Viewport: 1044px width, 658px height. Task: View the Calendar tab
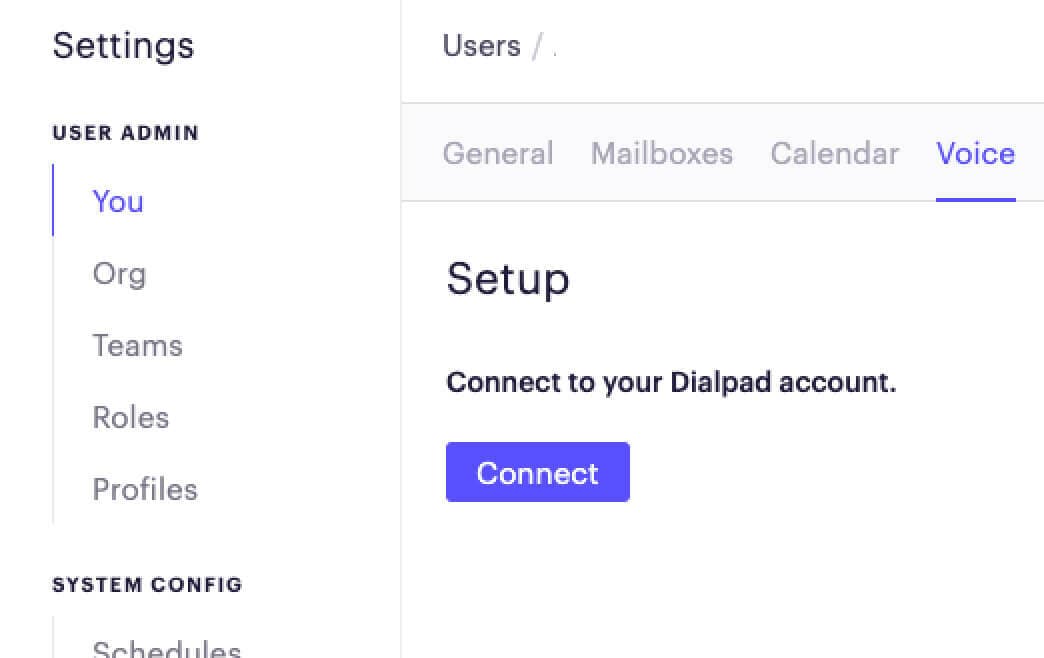click(834, 153)
